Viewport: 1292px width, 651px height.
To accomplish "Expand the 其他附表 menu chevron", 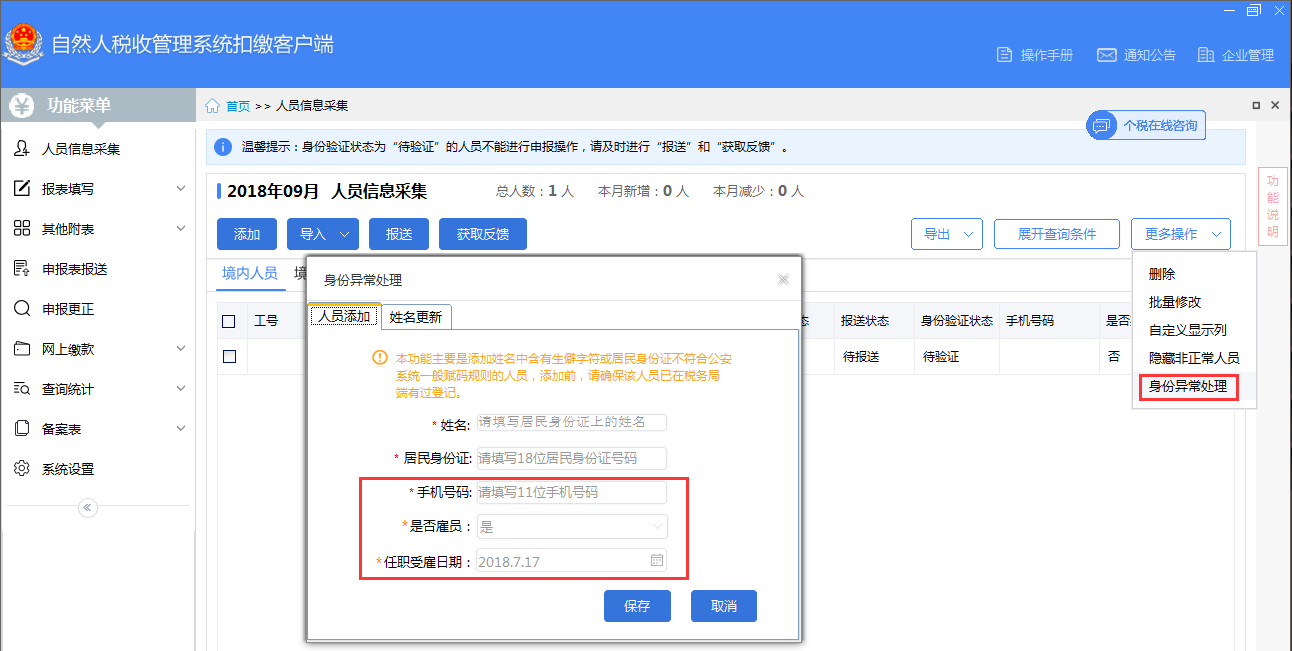I will point(181,229).
